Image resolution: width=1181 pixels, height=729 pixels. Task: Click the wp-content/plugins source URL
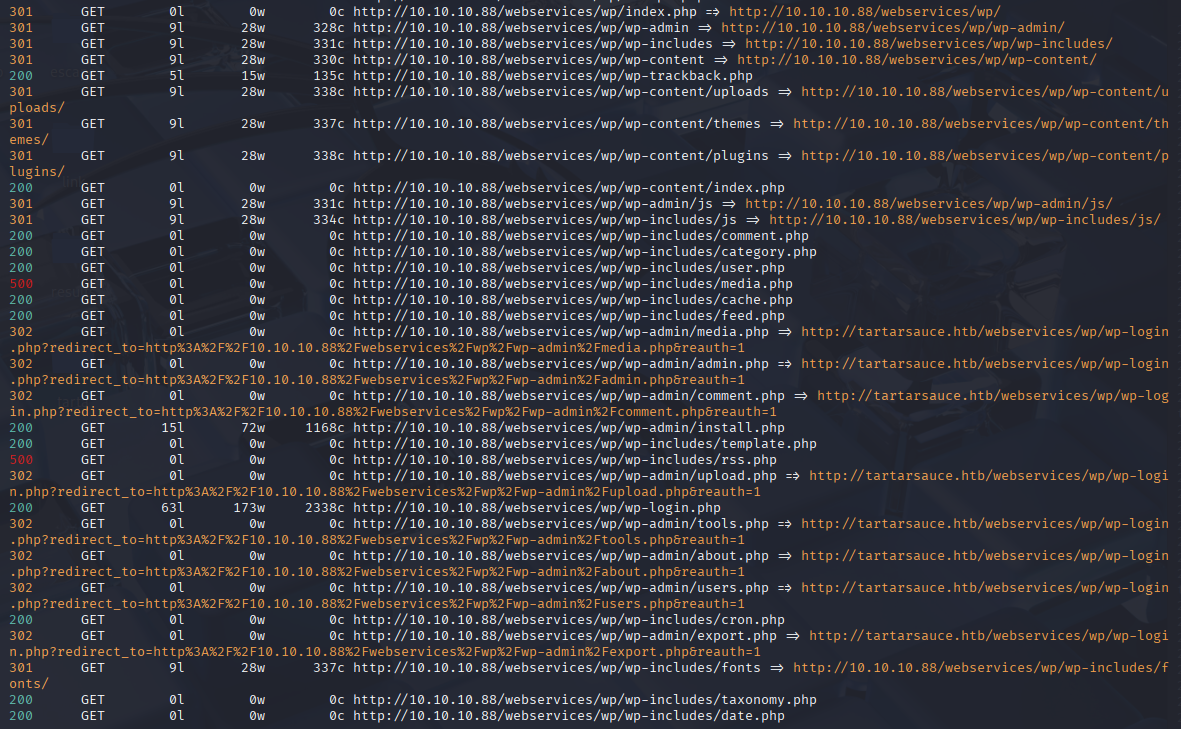561,156
